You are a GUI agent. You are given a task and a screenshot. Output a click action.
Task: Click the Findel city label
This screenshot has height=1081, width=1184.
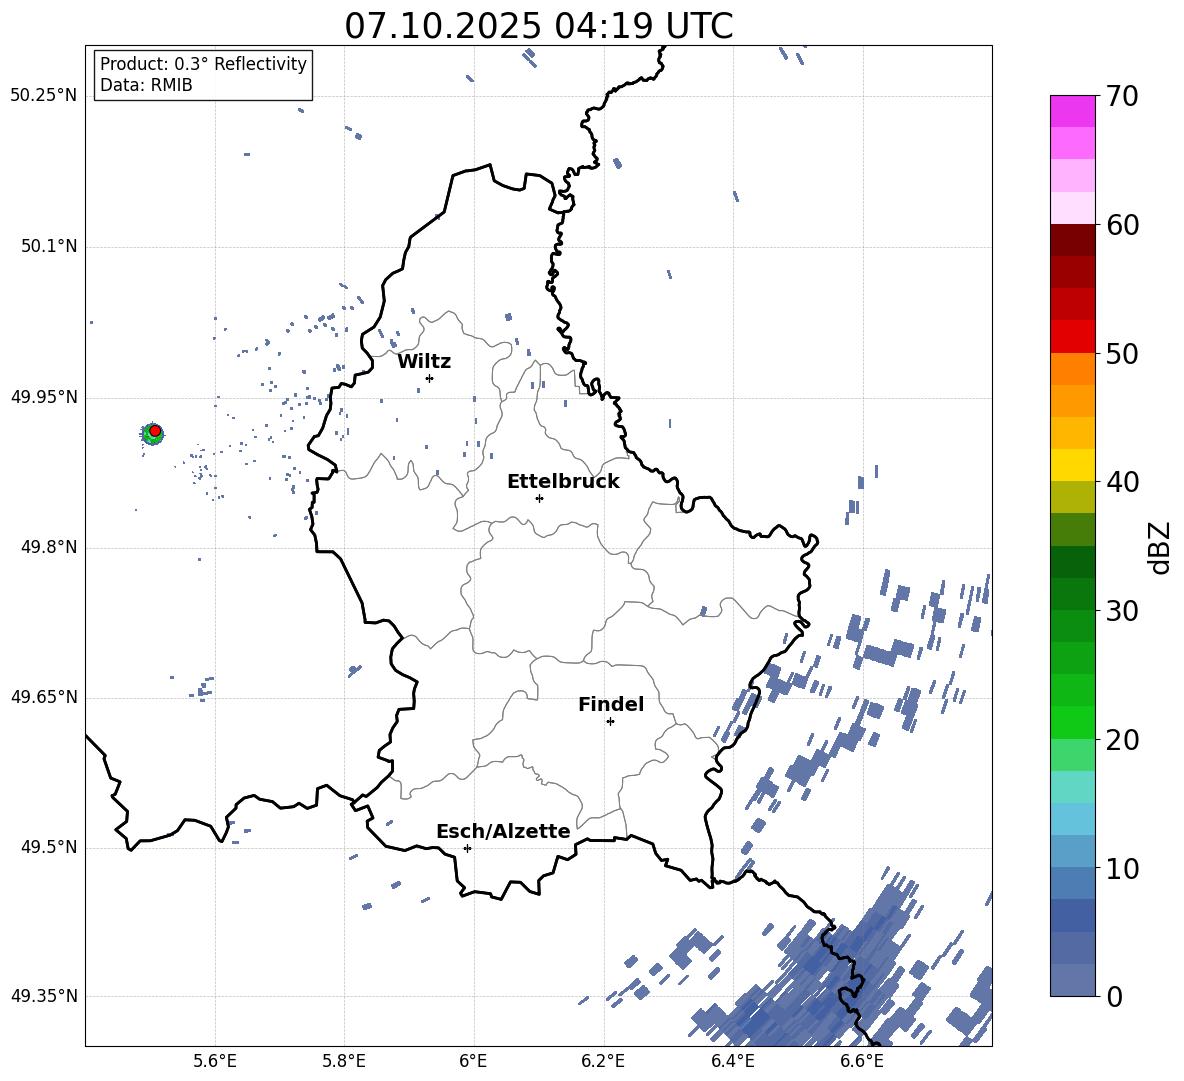611,704
